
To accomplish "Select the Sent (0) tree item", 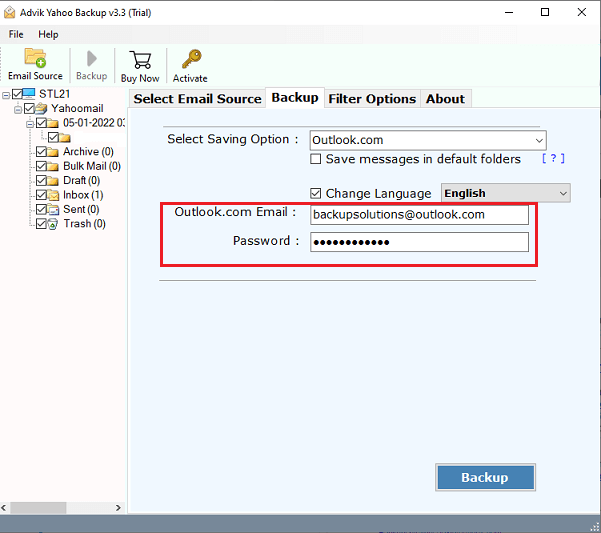I will (81, 210).
